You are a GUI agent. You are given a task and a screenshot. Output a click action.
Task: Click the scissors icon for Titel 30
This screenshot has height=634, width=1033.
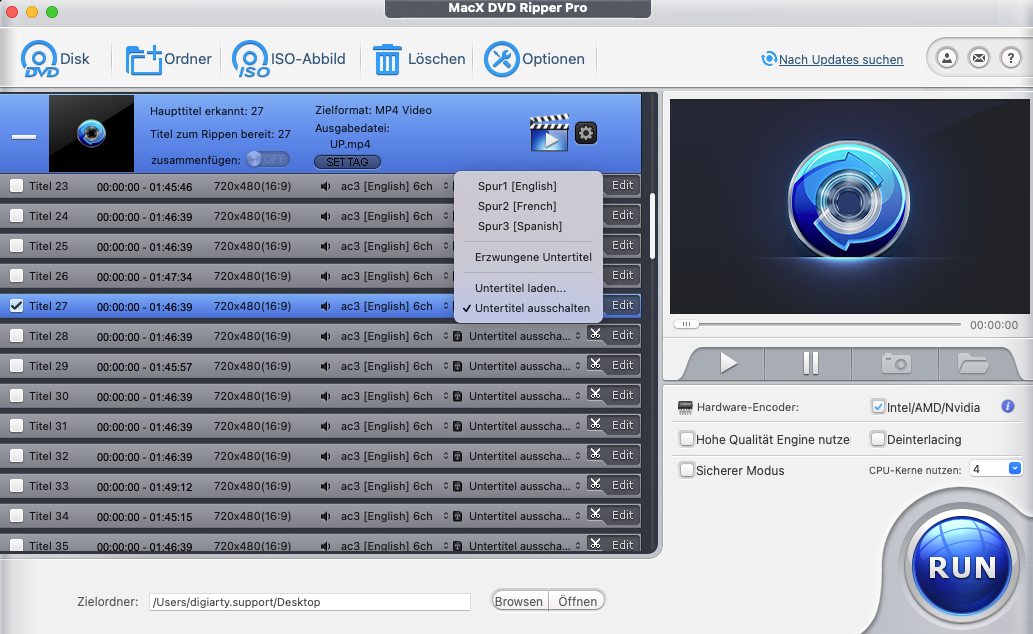coord(596,395)
